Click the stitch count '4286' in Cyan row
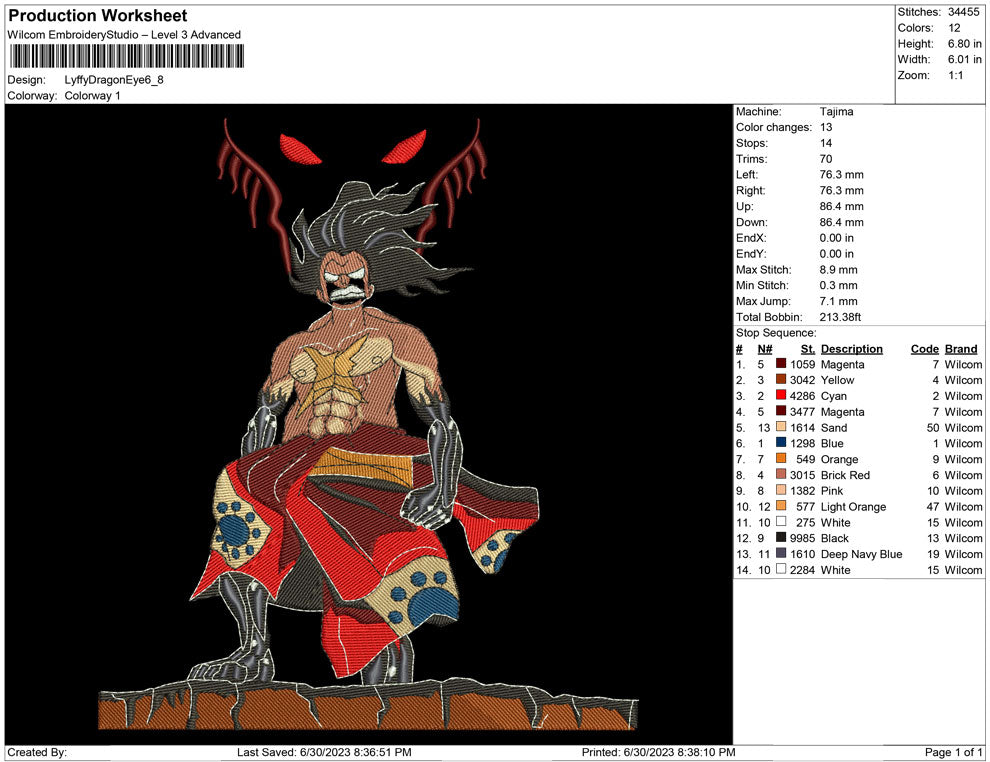Viewport: 990px width, 762px height. pos(802,396)
